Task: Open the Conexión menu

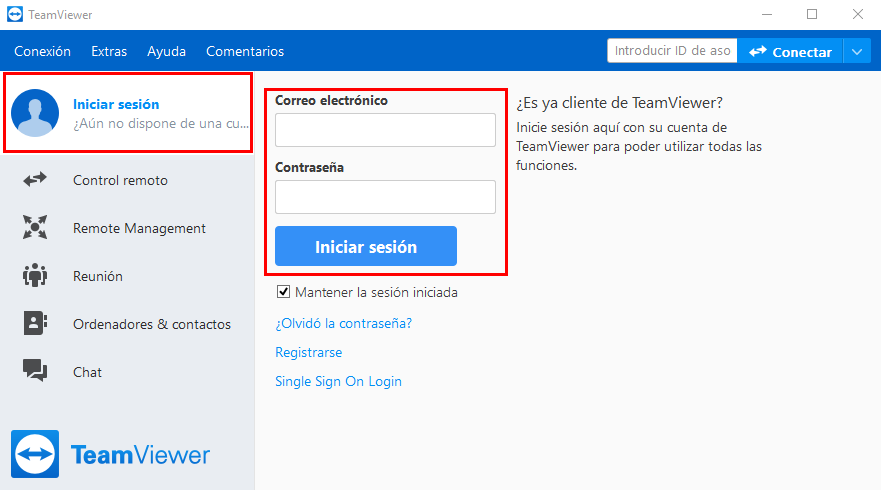Action: click(x=42, y=51)
